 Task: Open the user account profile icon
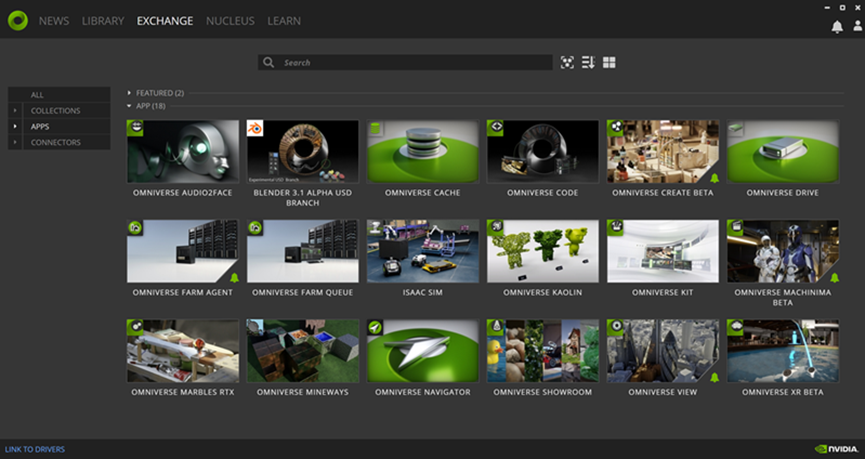[x=857, y=26]
